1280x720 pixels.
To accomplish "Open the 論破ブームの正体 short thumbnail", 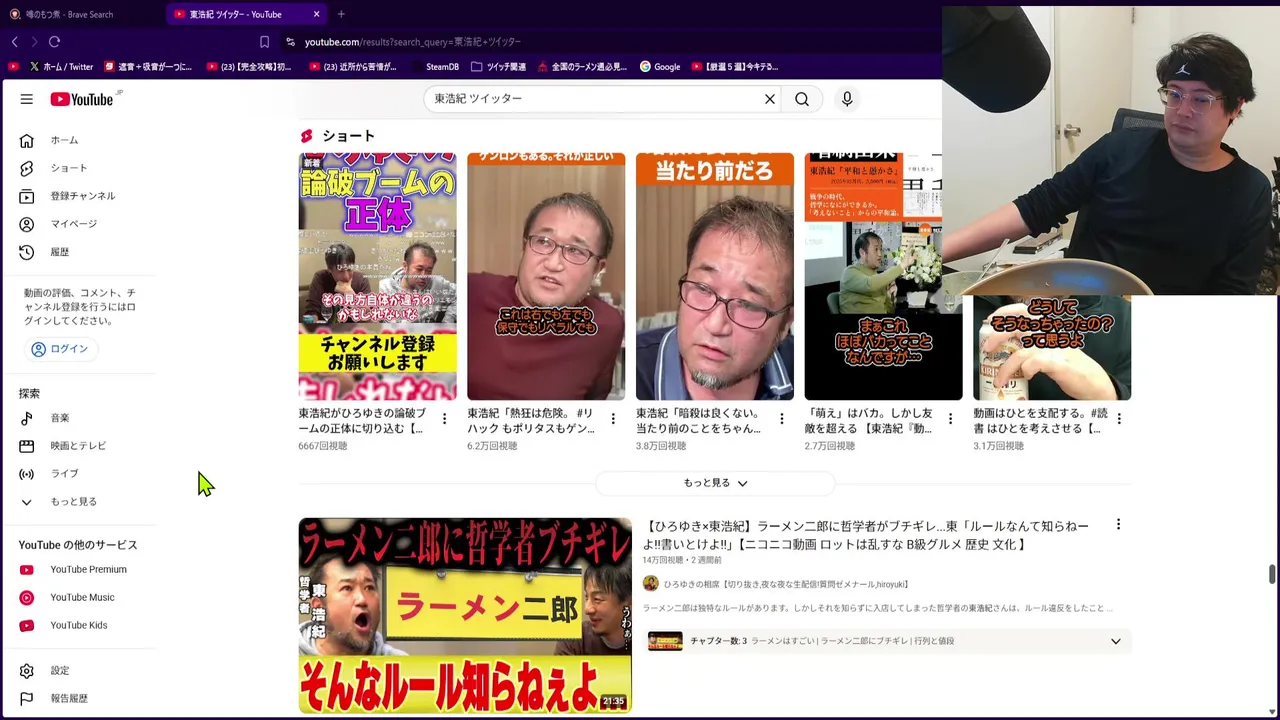I will 377,276.
